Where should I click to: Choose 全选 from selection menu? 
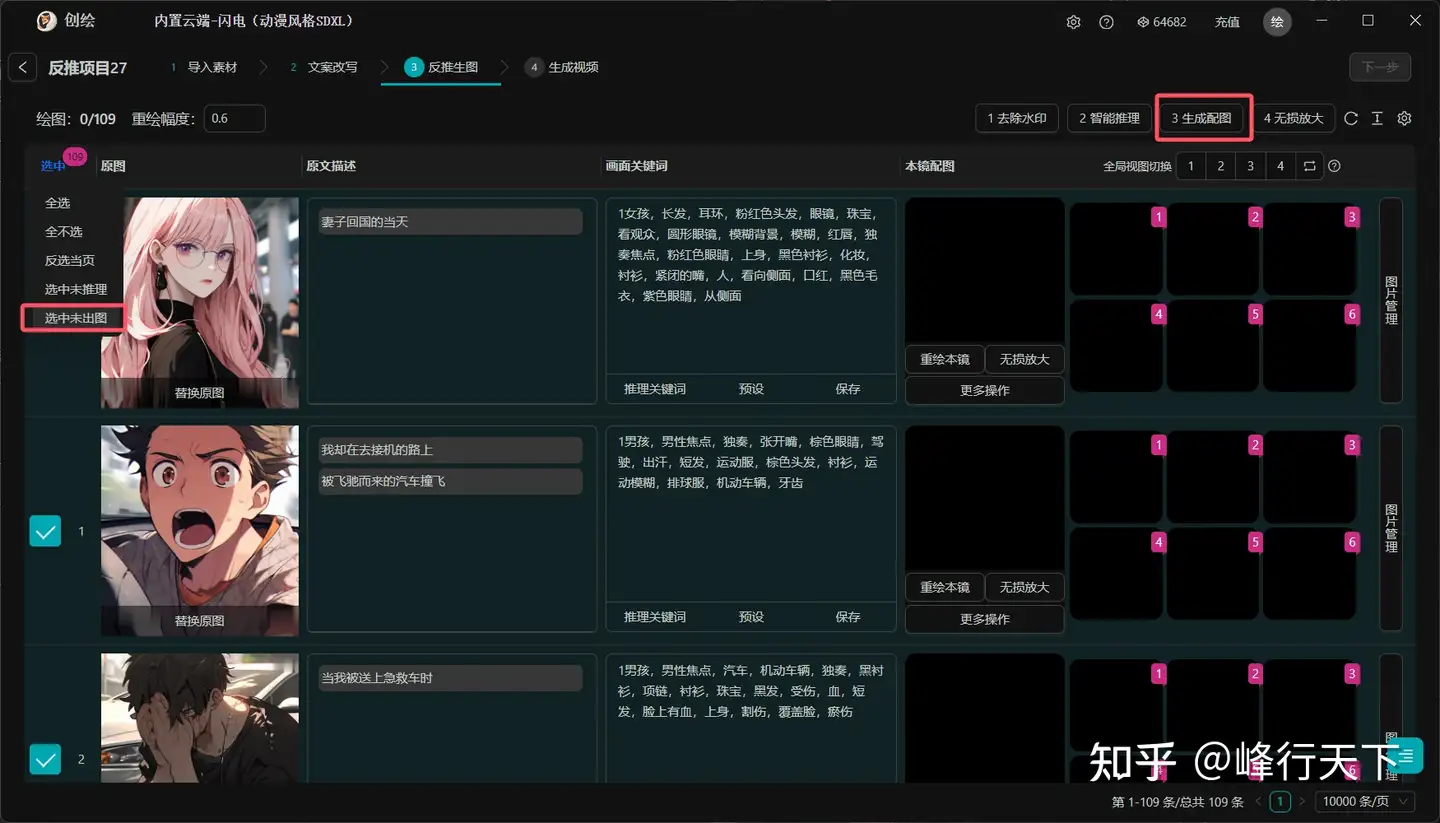coord(58,203)
